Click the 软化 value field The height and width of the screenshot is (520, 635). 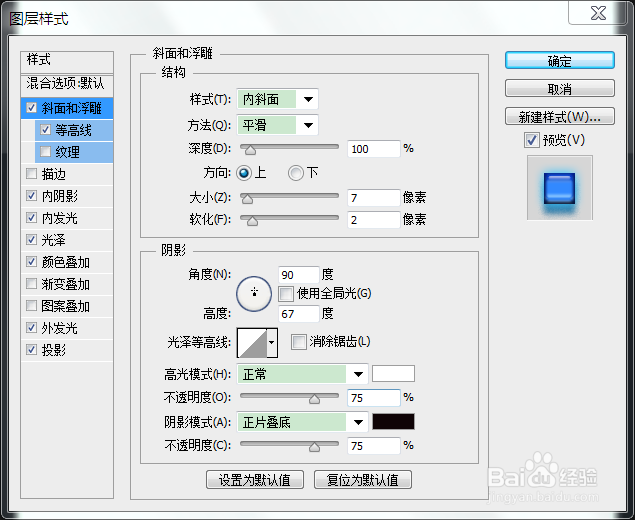pos(374,220)
